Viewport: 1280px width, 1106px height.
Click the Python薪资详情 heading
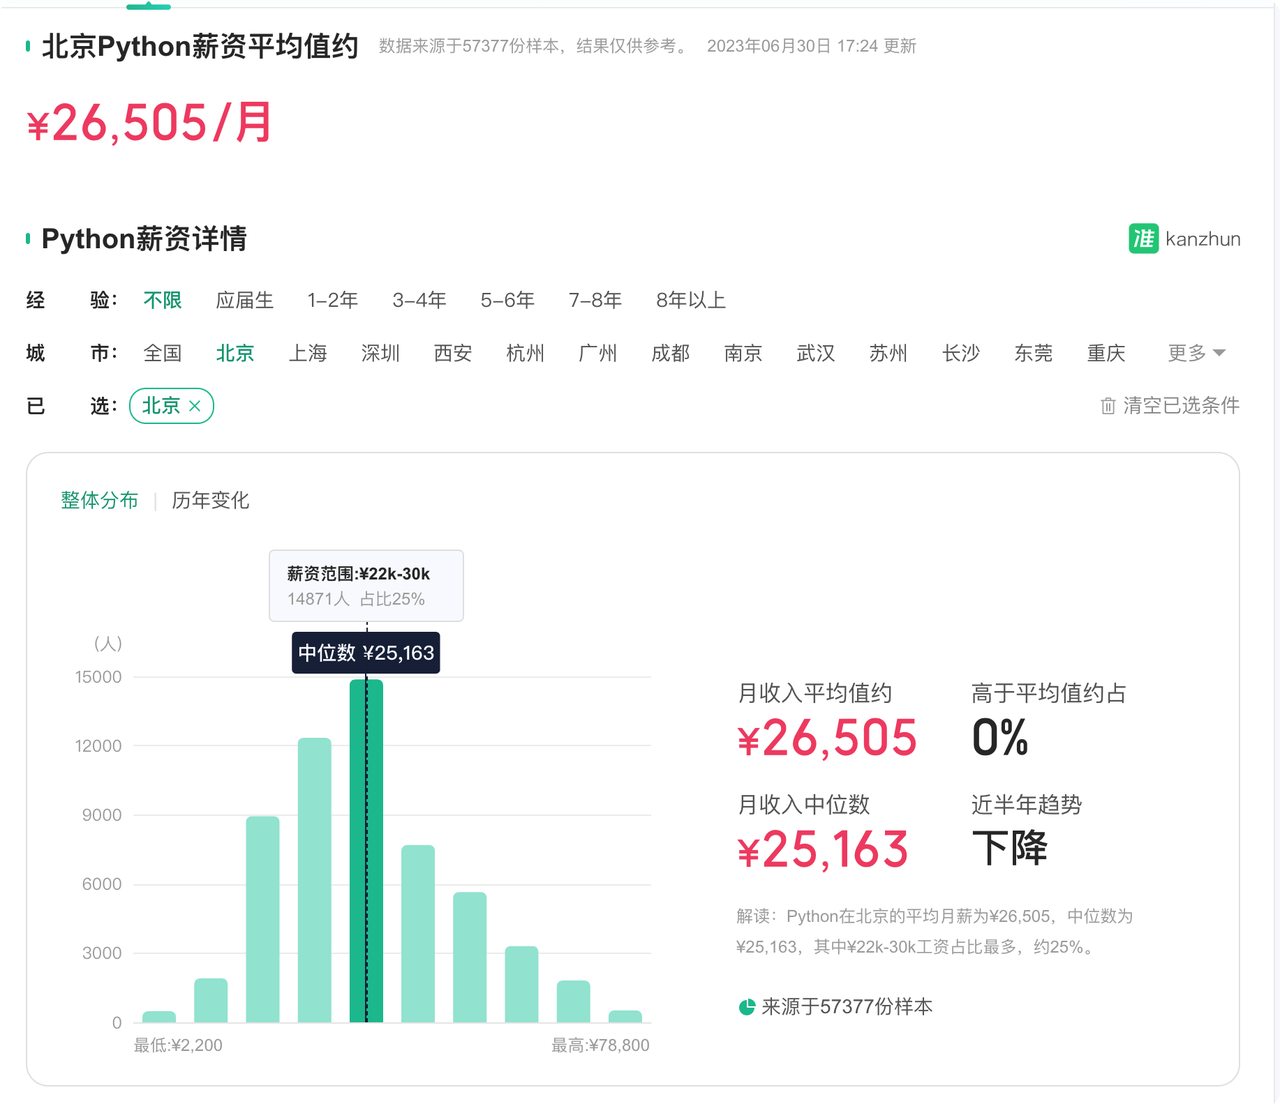144,238
